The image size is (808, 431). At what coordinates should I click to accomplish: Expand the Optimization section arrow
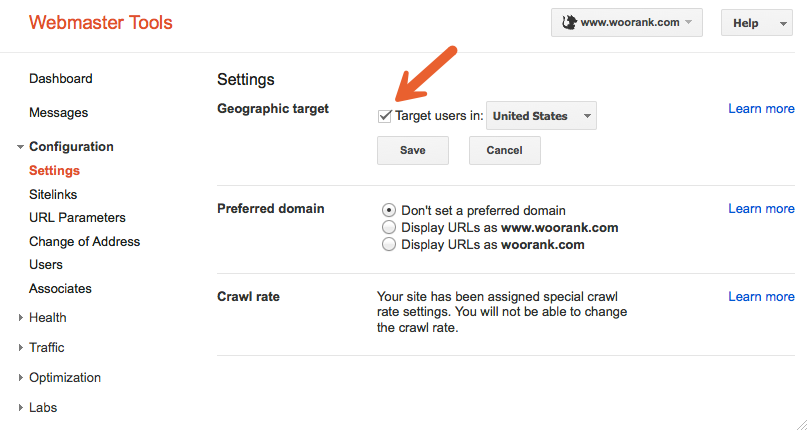coord(21,377)
